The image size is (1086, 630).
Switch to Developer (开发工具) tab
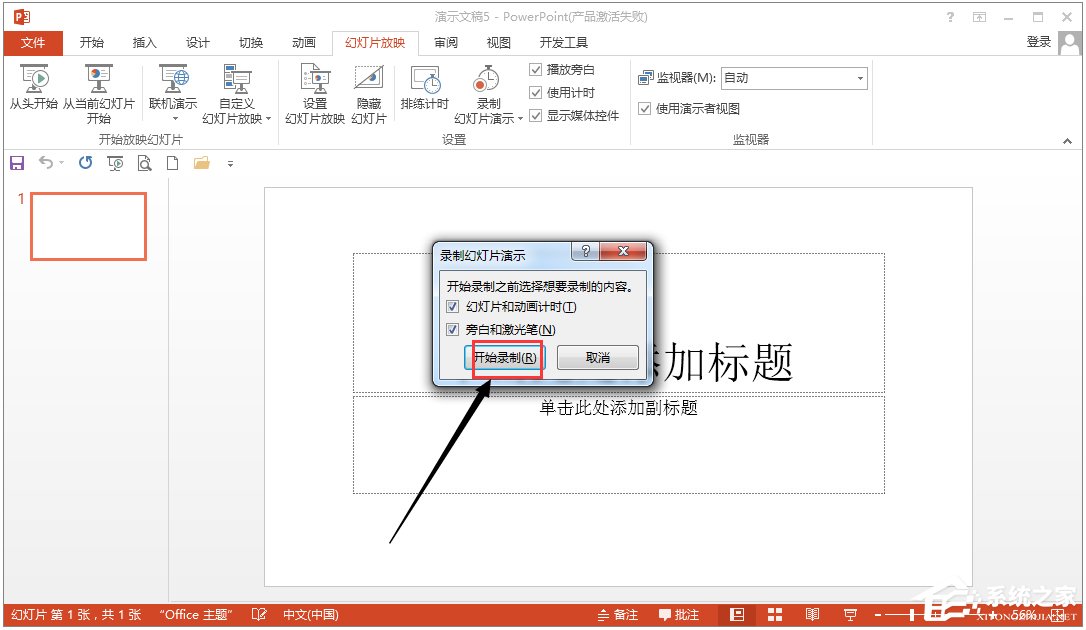tap(564, 43)
